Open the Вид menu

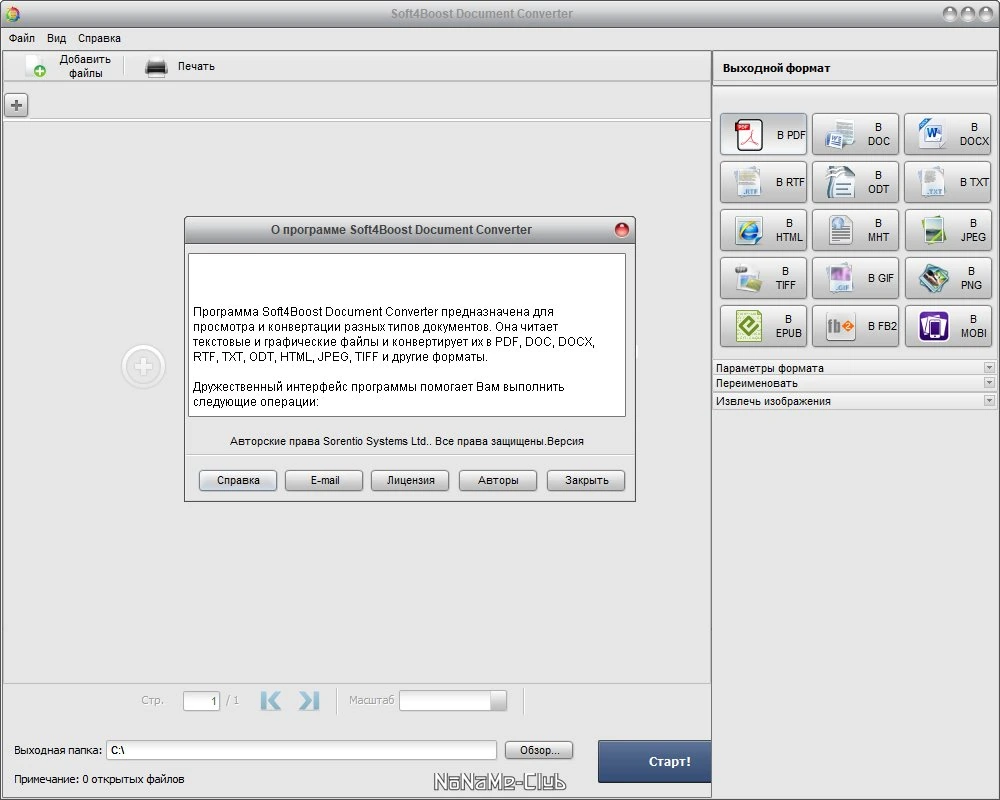(56, 38)
